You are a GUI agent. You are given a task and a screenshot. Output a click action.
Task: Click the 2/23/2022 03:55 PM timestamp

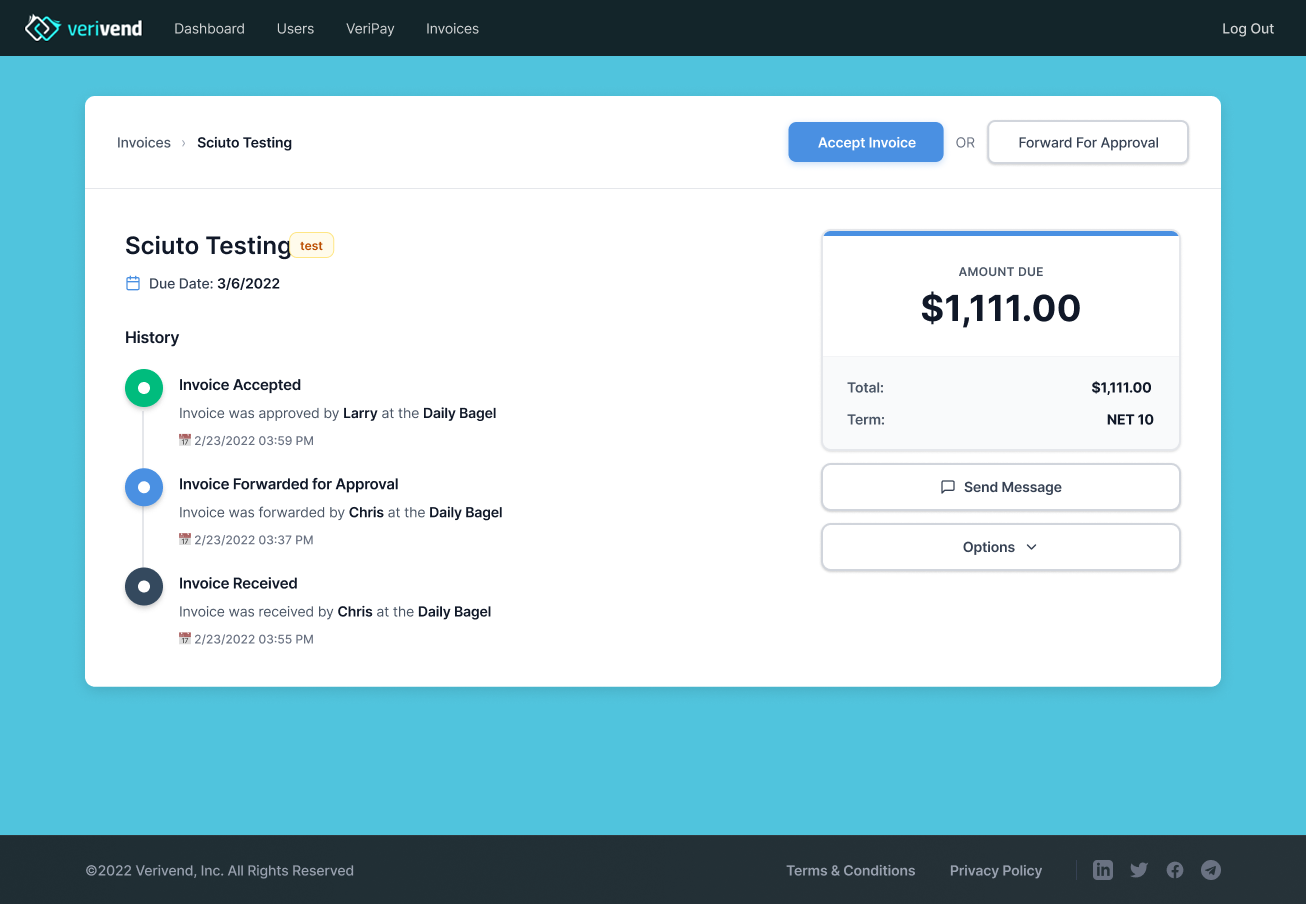254,638
